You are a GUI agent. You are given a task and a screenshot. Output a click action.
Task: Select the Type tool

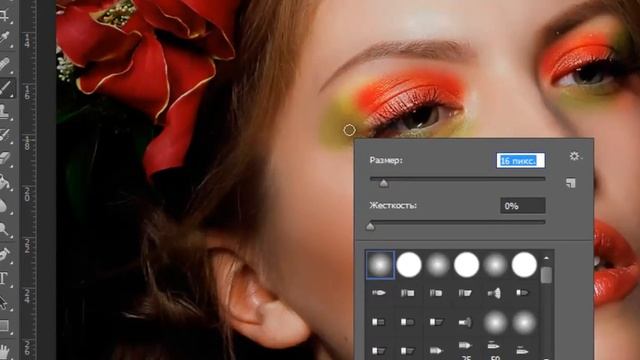[x=4, y=278]
